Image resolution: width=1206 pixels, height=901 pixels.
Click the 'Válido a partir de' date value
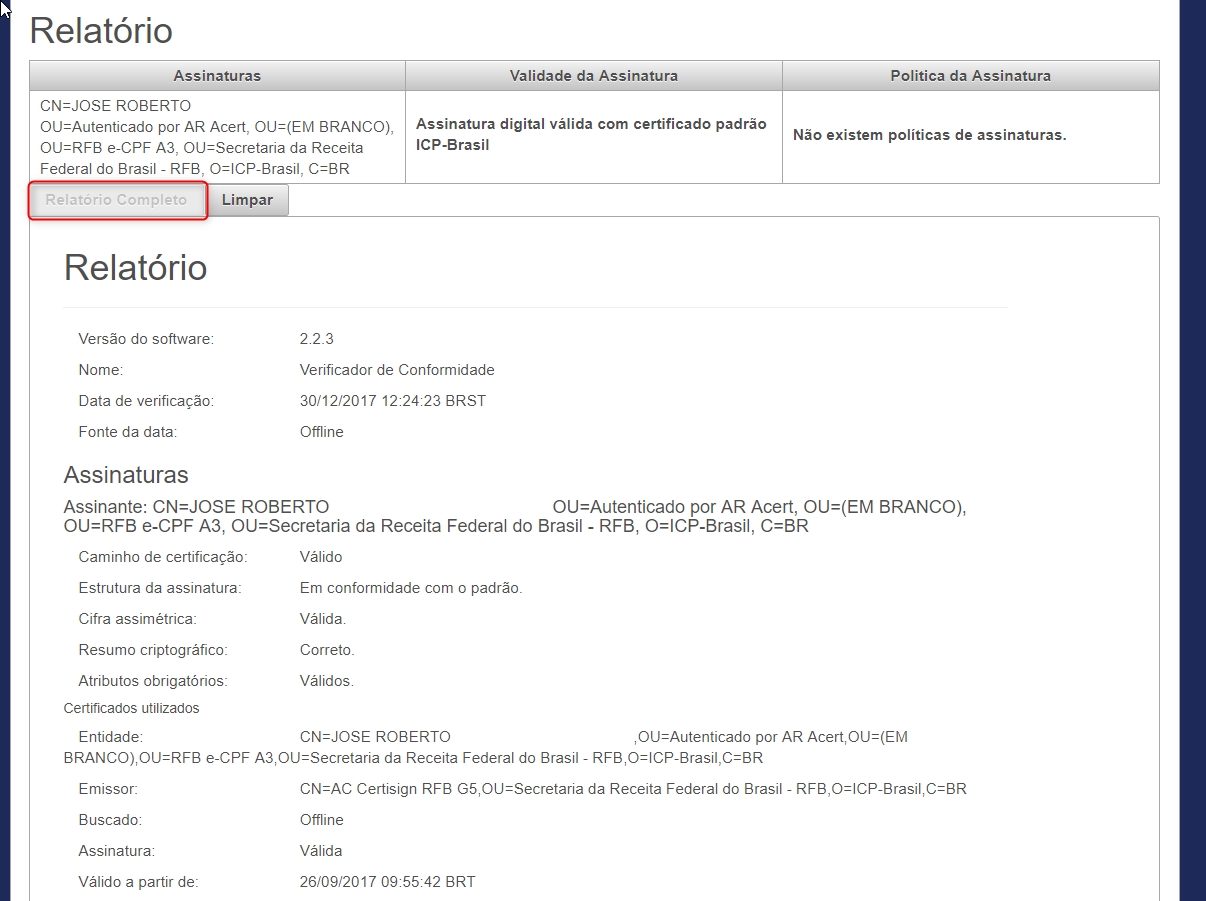387,882
